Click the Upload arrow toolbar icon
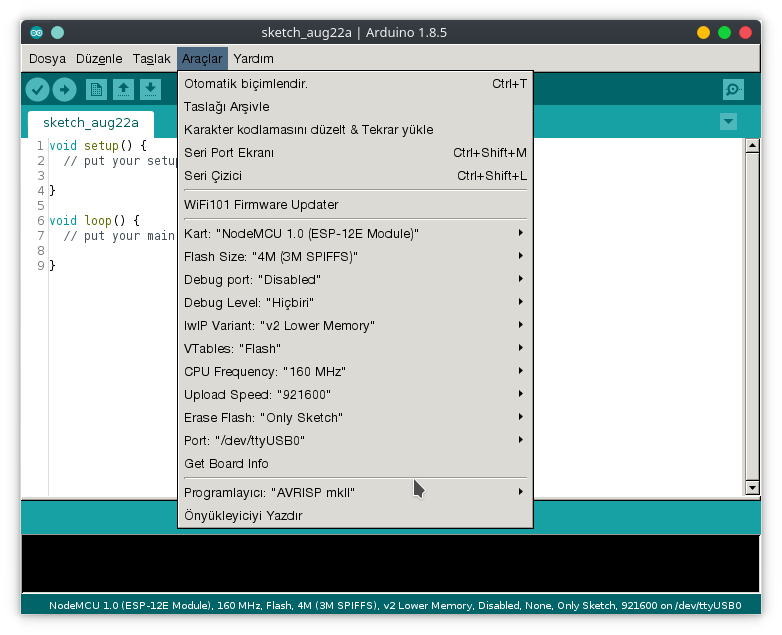 click(x=64, y=90)
